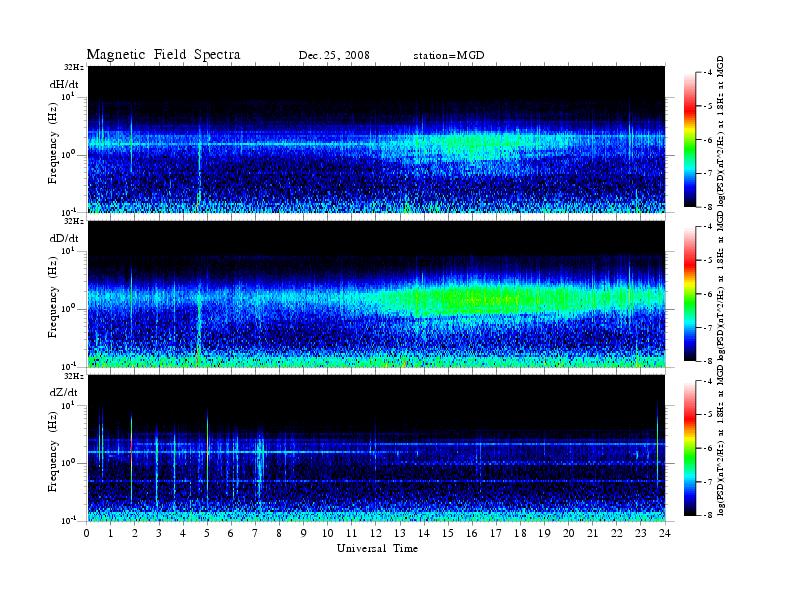Screen dimensions: 792x612
Task: Click the "Magnetic Field Spectra" title
Action: pyautogui.click(x=163, y=55)
